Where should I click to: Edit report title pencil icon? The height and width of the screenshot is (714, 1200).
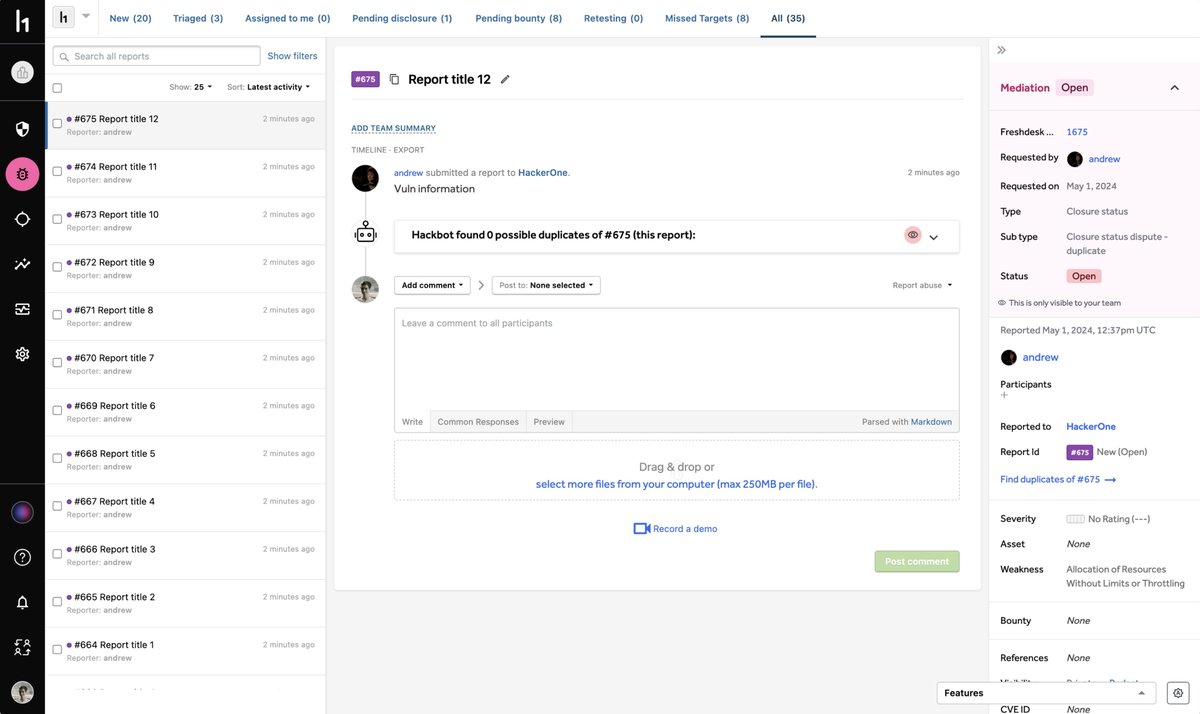coord(505,79)
